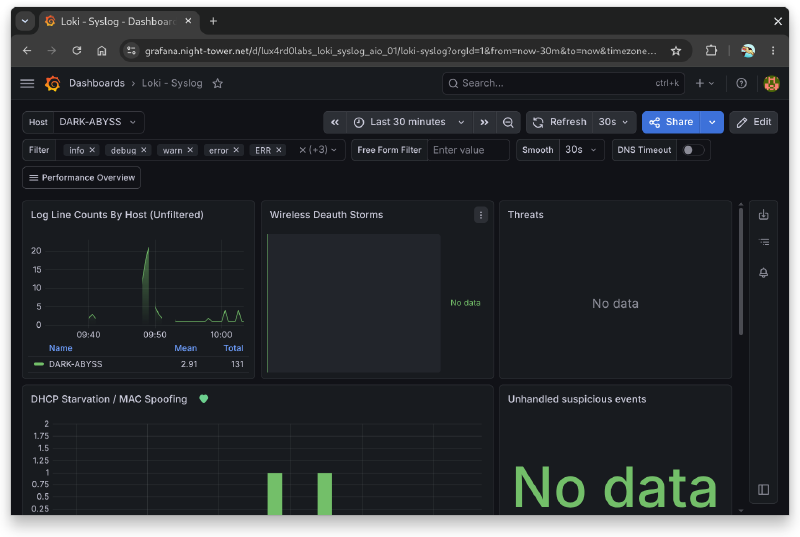The height and width of the screenshot is (537, 800).
Task: Click the Search box in header
Action: pyautogui.click(x=563, y=83)
